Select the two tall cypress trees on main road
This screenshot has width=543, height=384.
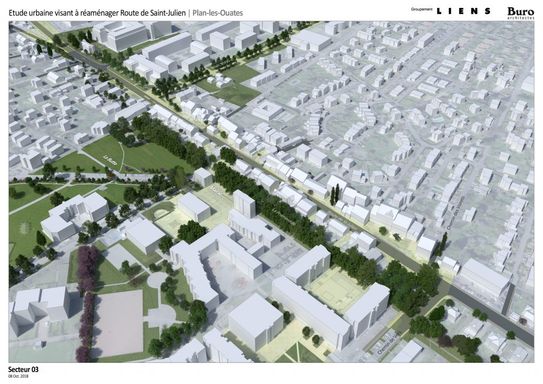(x=335, y=194)
